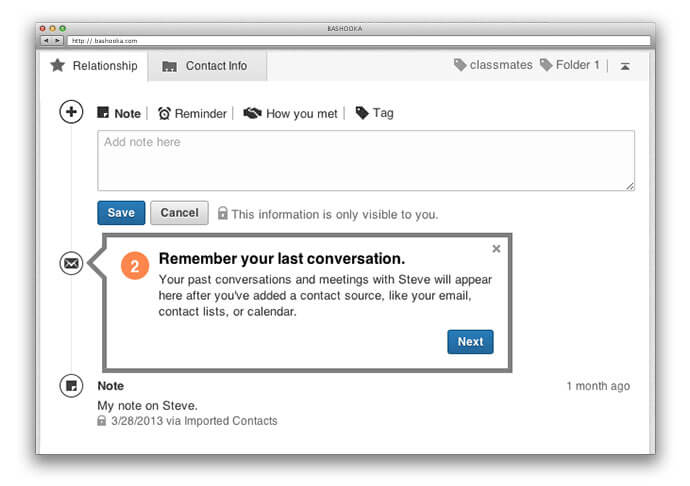Select the Reminder alarm clock option
The width and height of the screenshot is (690, 486).
tap(193, 114)
